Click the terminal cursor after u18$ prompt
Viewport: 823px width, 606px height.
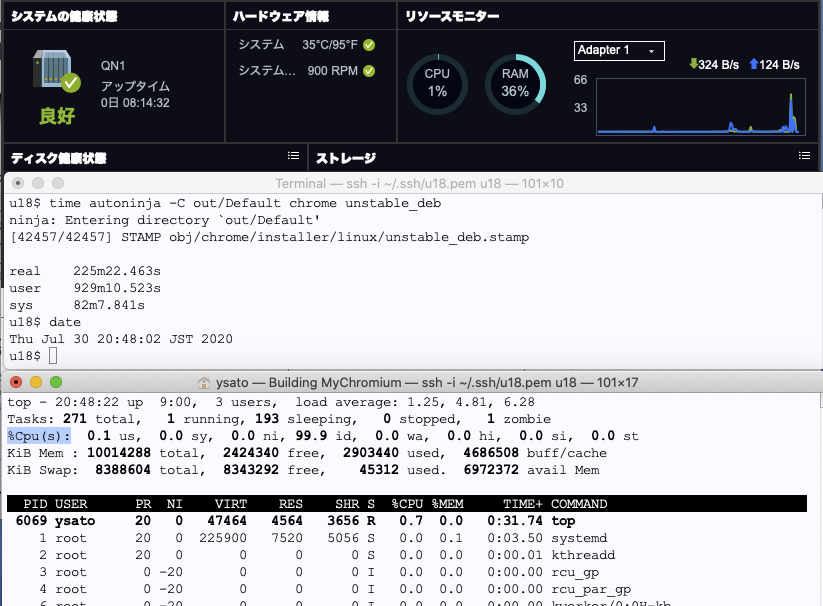pyautogui.click(x=53, y=356)
